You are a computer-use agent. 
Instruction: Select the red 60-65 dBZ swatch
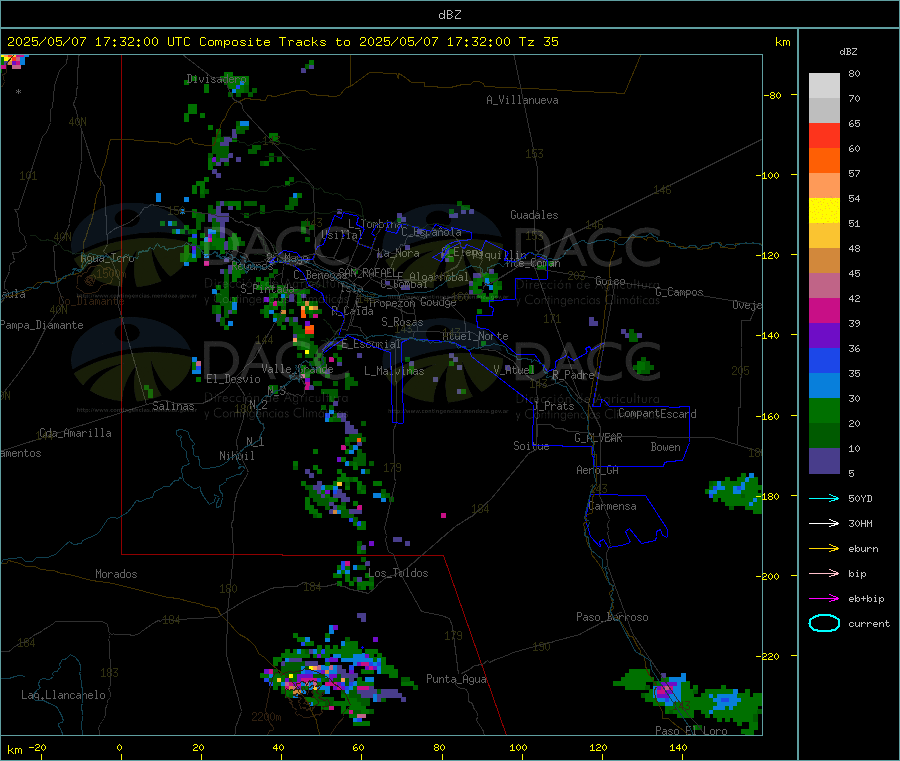coord(824,135)
